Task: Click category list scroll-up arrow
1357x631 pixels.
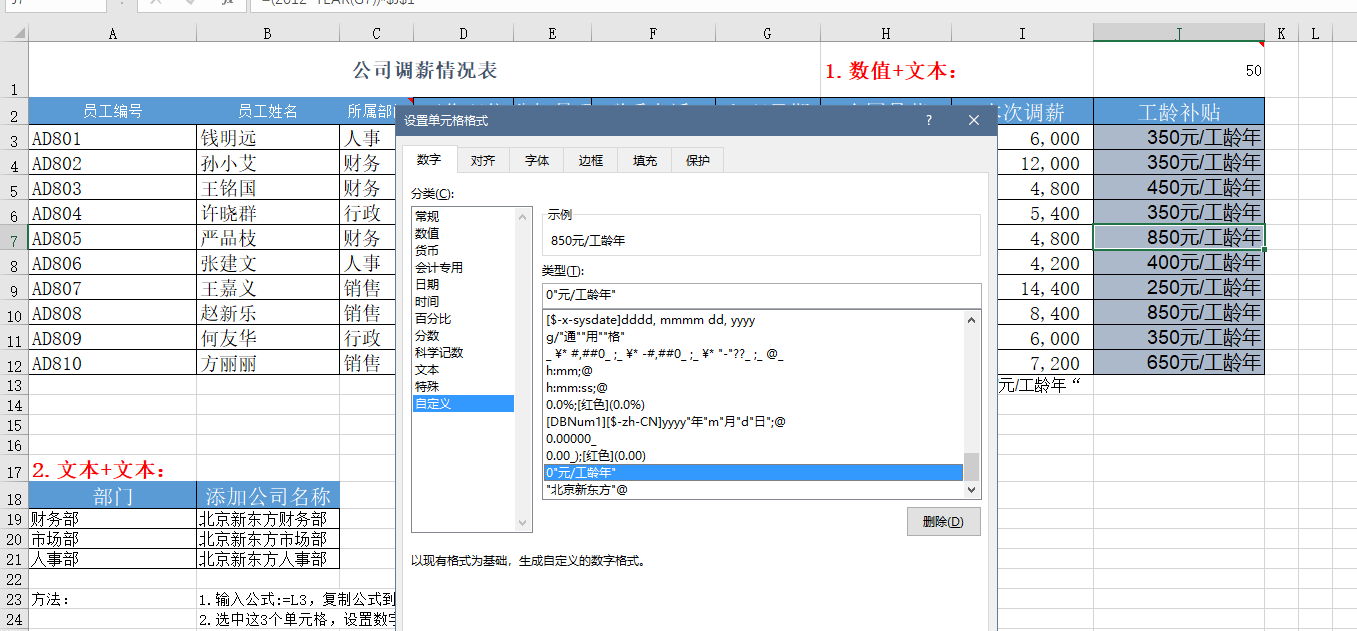Action: click(x=523, y=216)
